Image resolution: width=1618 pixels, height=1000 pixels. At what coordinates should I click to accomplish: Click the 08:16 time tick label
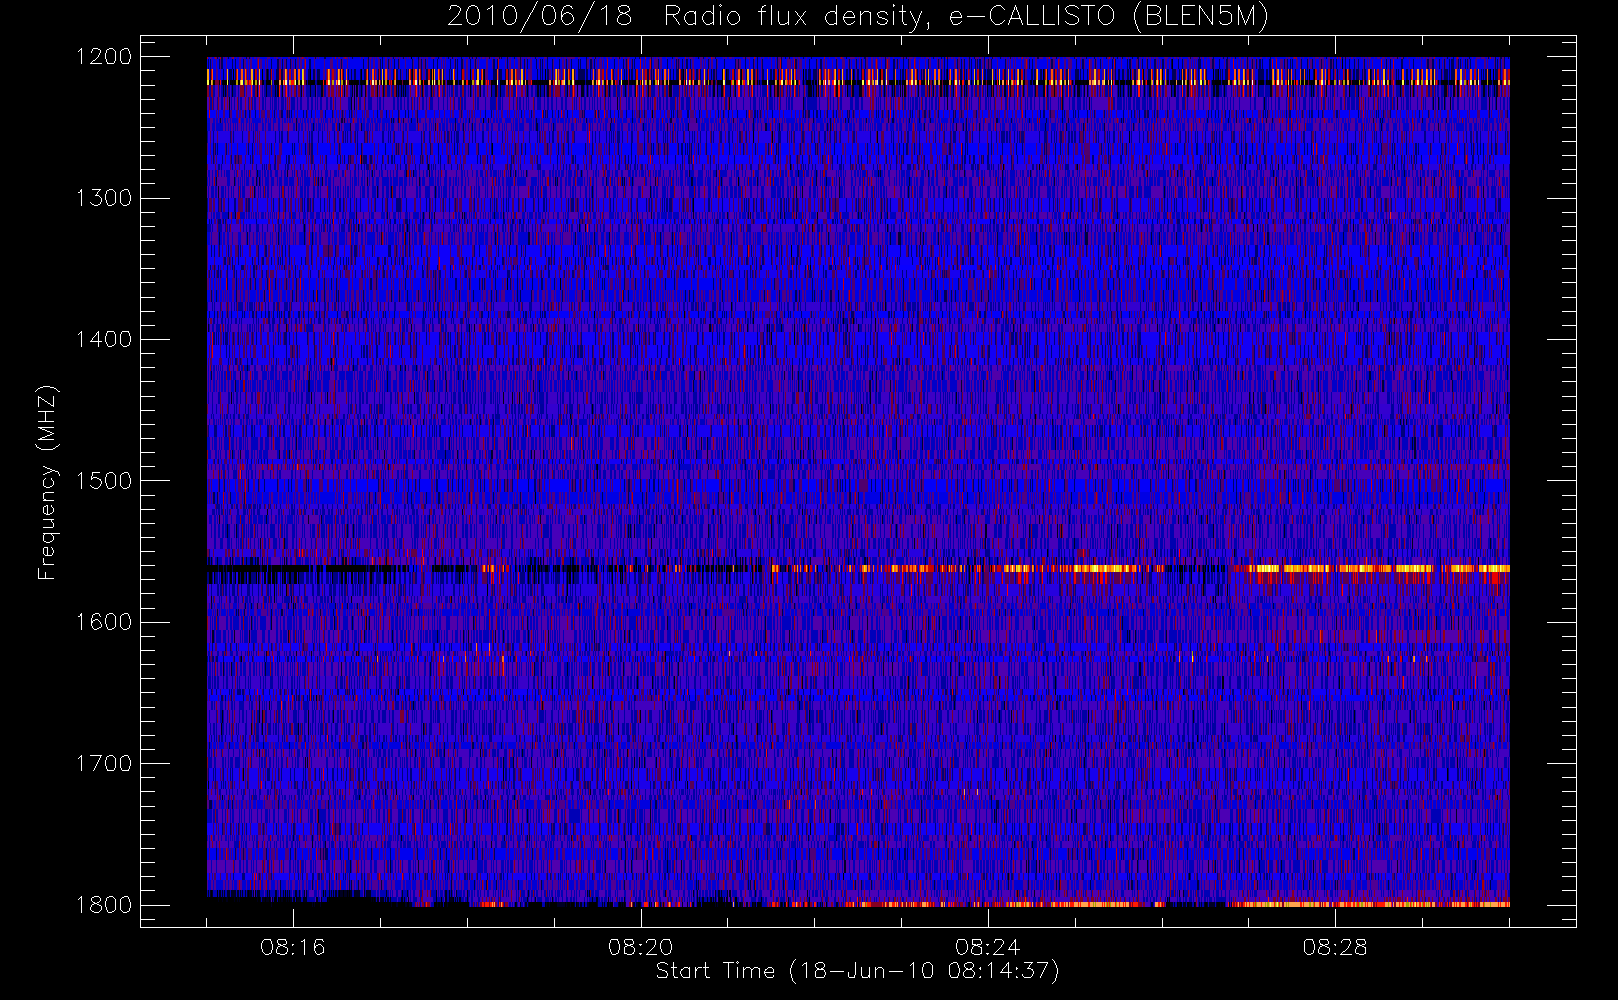(293, 947)
